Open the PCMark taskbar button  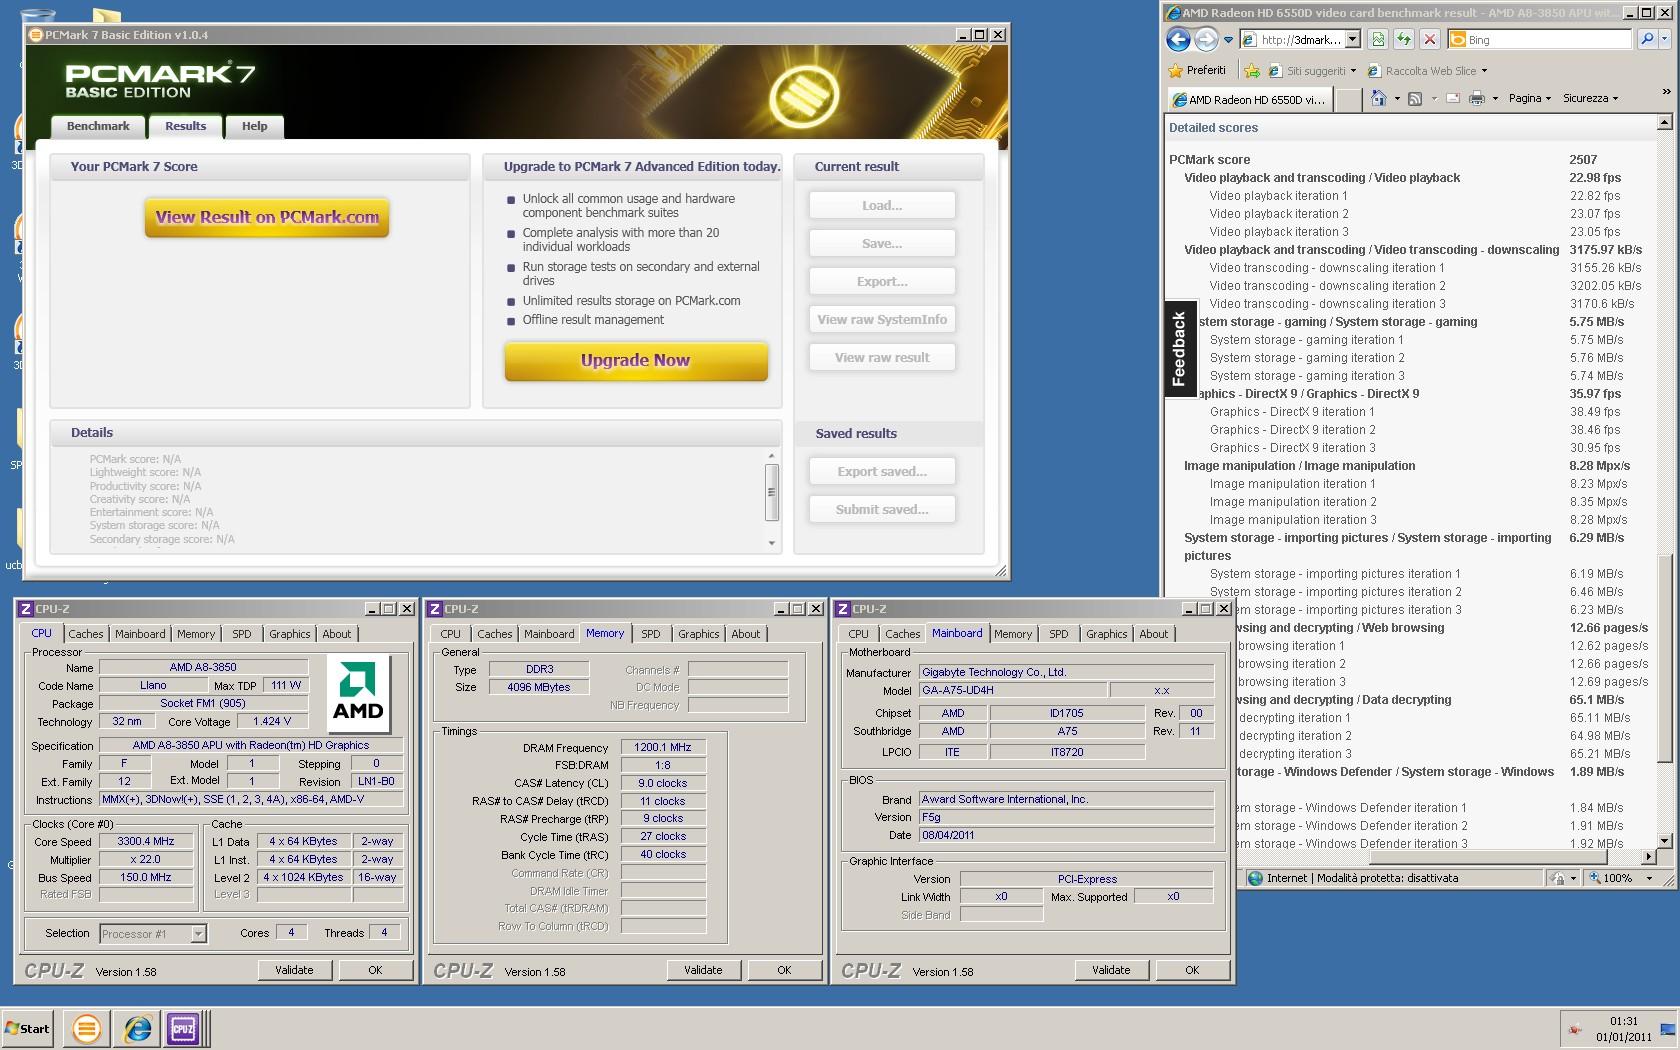click(86, 1028)
